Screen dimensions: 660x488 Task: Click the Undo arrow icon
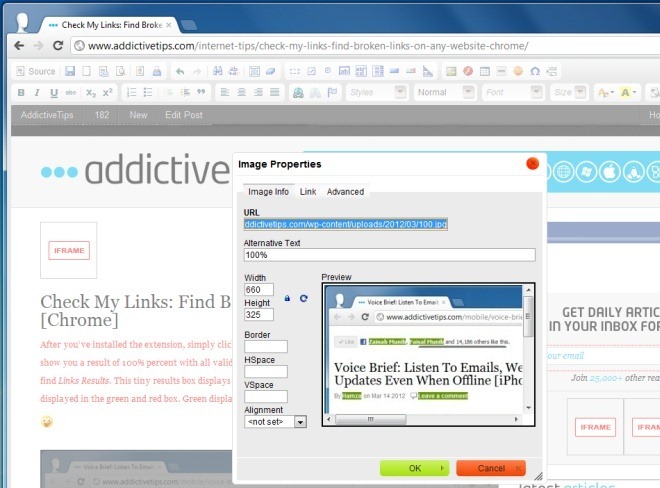pyautogui.click(x=180, y=72)
